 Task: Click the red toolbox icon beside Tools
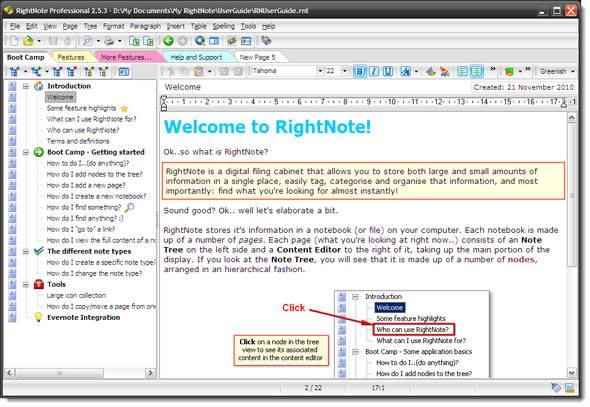click(x=39, y=284)
